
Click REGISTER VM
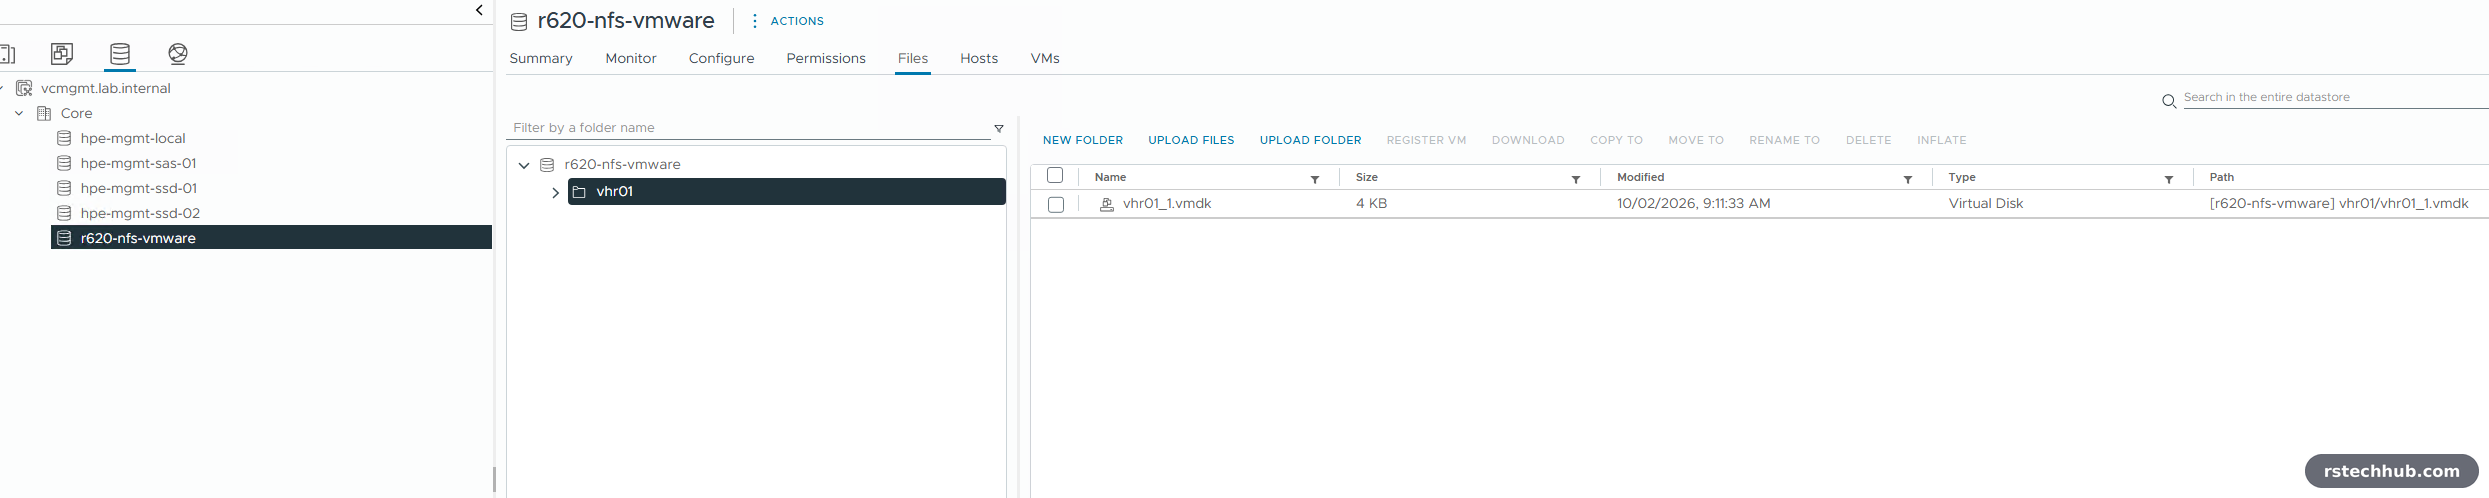1426,140
